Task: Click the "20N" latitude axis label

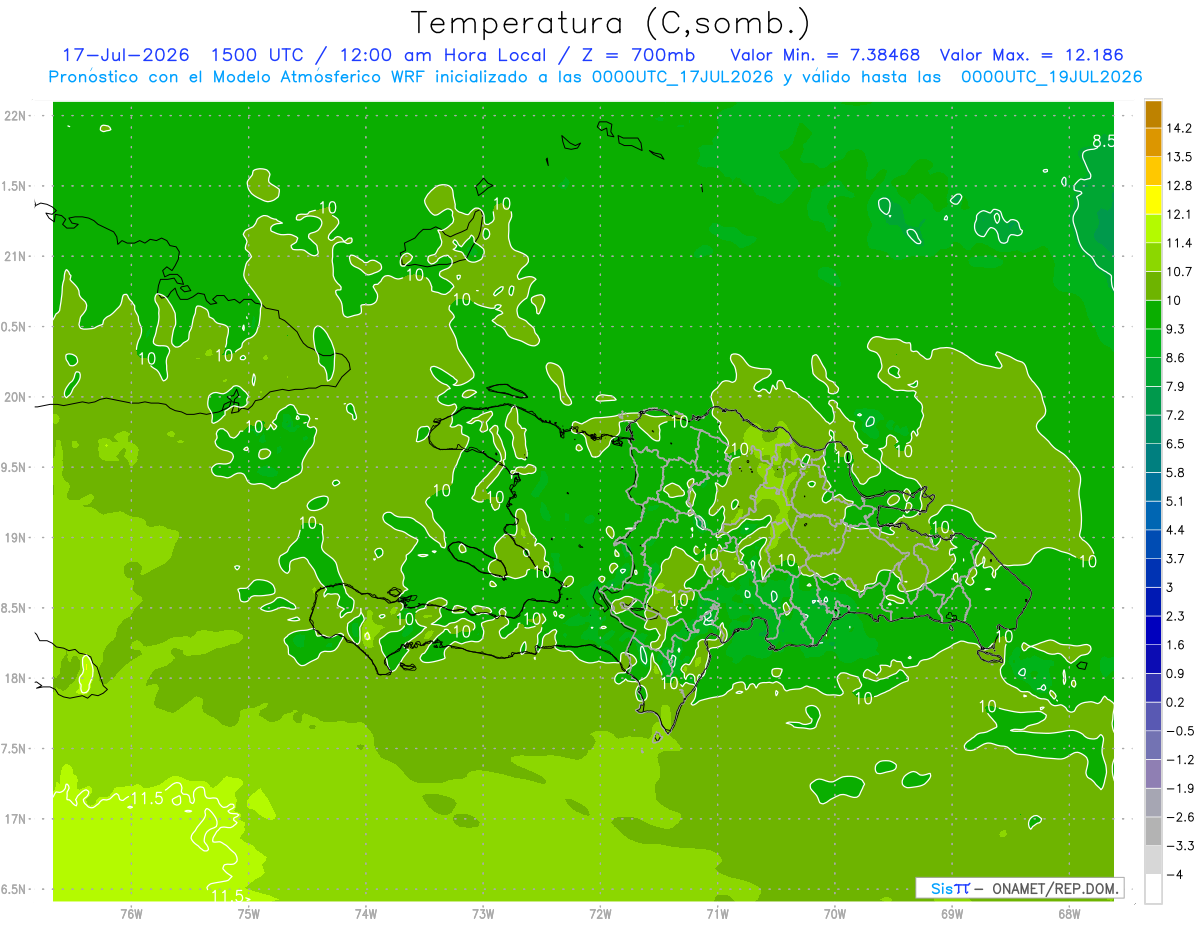Action: (15, 397)
